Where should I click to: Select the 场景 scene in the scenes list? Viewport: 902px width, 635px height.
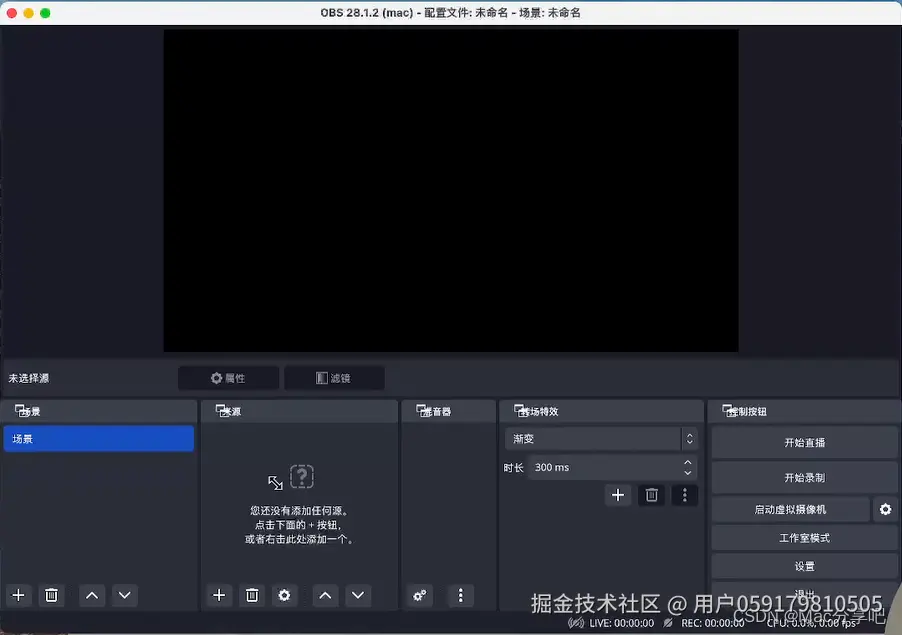point(98,438)
